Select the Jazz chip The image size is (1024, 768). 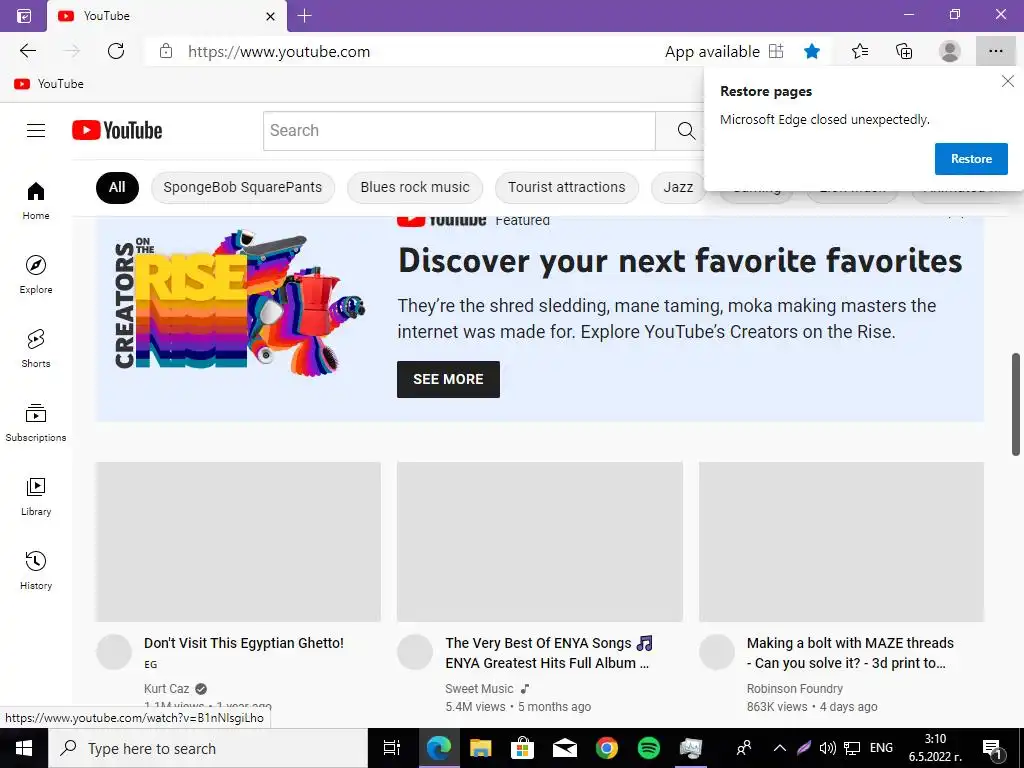tap(678, 187)
